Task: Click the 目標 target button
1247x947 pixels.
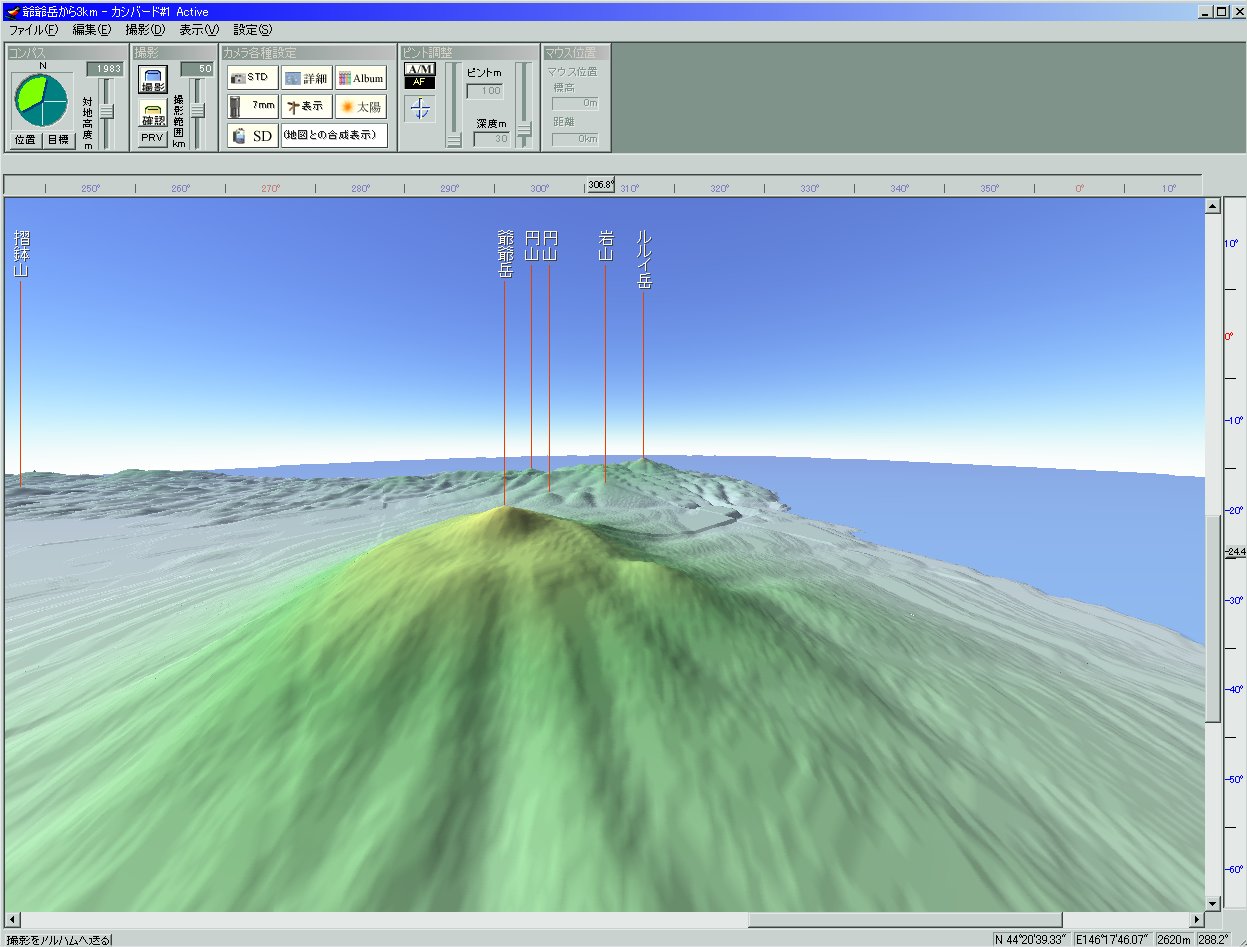Action: [59, 140]
